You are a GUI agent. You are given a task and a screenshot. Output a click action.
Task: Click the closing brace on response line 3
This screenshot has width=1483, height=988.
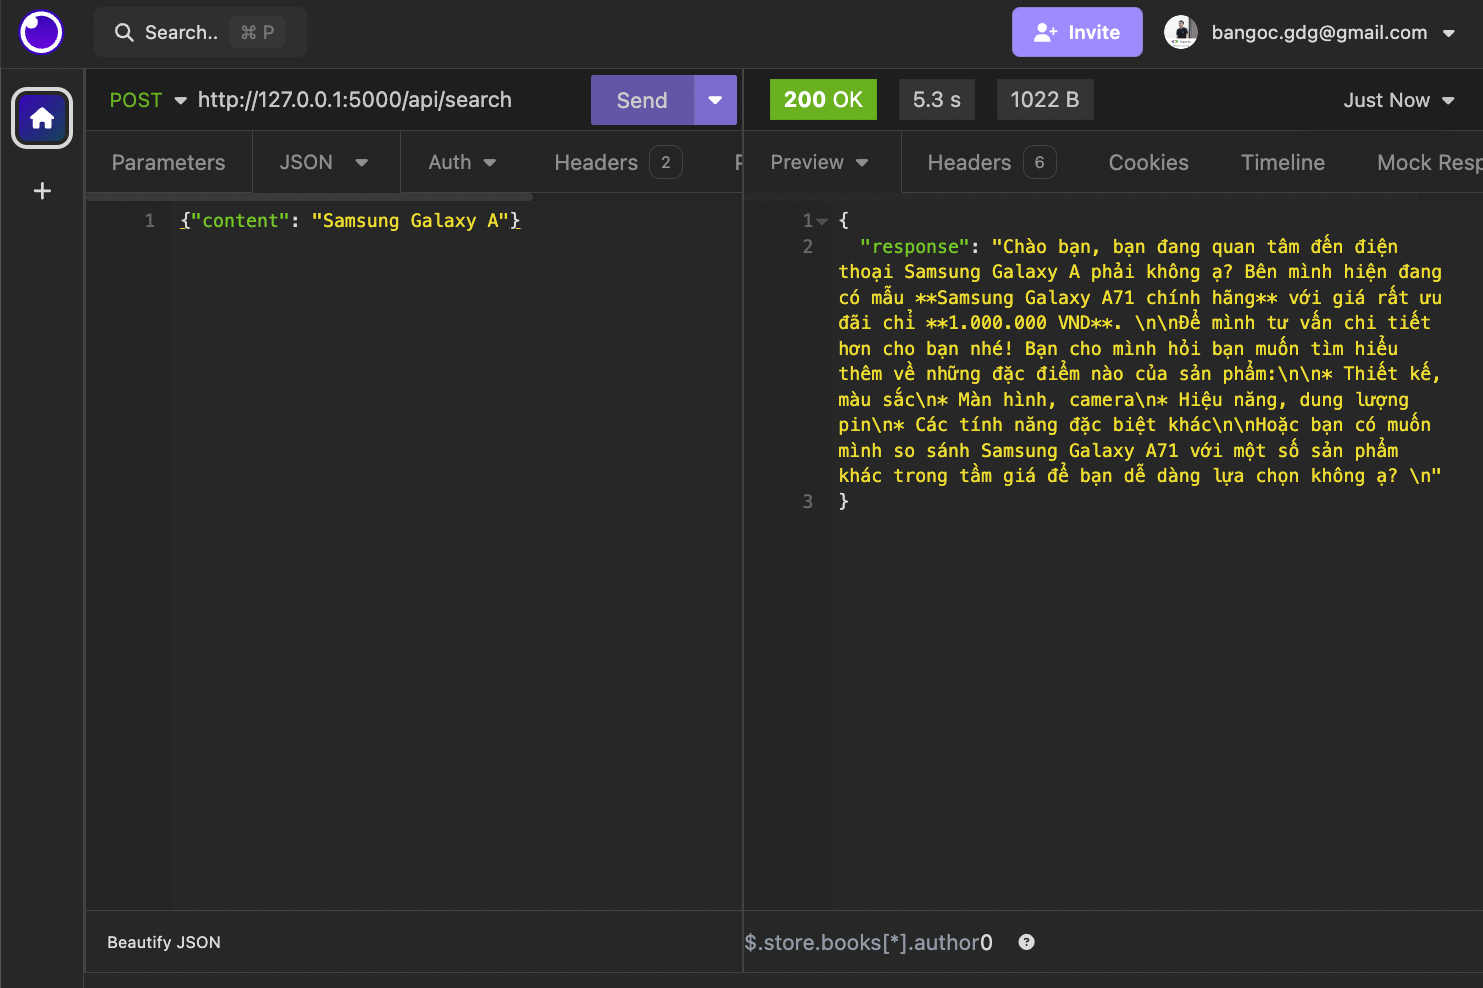pos(844,501)
